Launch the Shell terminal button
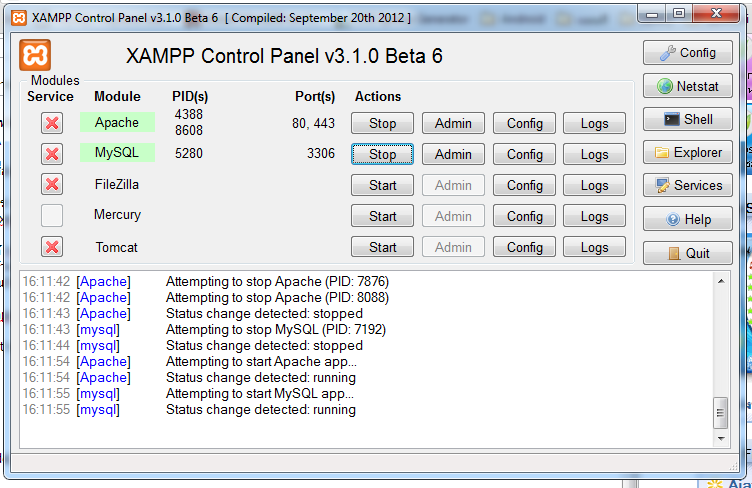This screenshot has width=752, height=488. pyautogui.click(x=688, y=119)
